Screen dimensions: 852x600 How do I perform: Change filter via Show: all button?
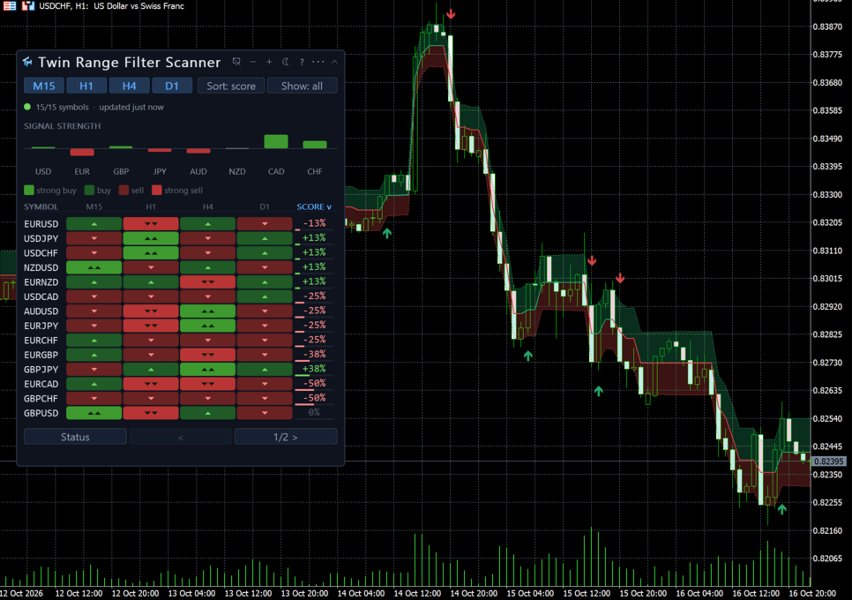pyautogui.click(x=302, y=86)
